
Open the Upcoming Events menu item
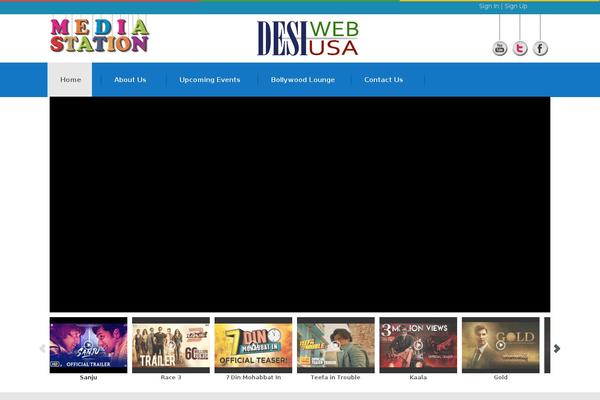[x=210, y=80]
